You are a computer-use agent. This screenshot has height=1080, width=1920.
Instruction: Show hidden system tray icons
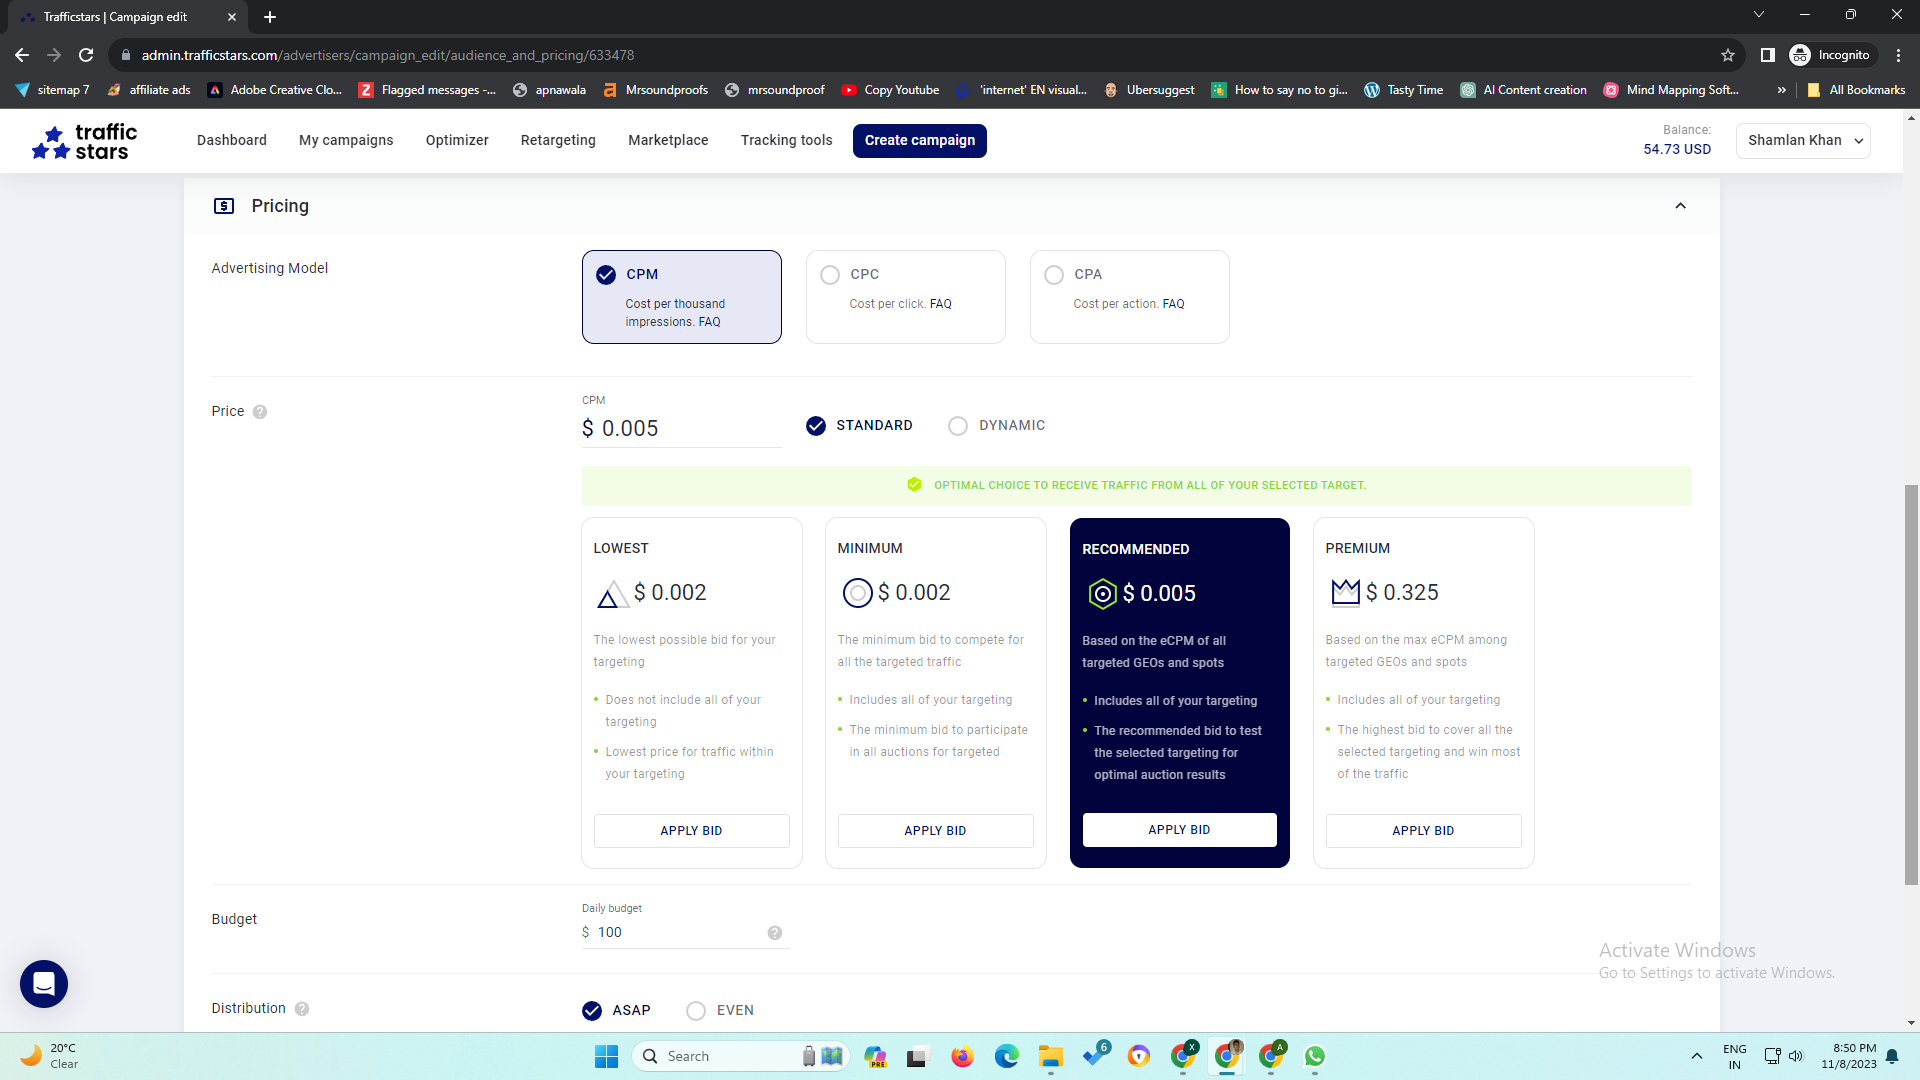pos(1697,1057)
